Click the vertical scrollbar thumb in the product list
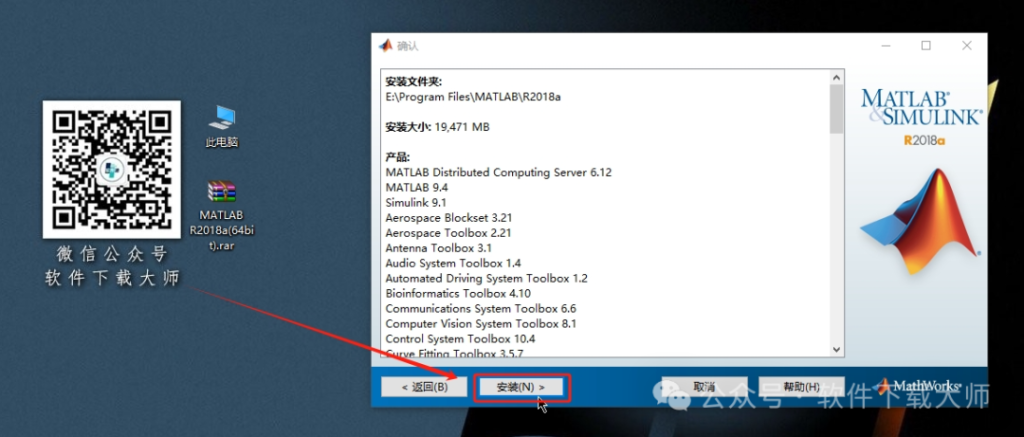 coord(837,108)
